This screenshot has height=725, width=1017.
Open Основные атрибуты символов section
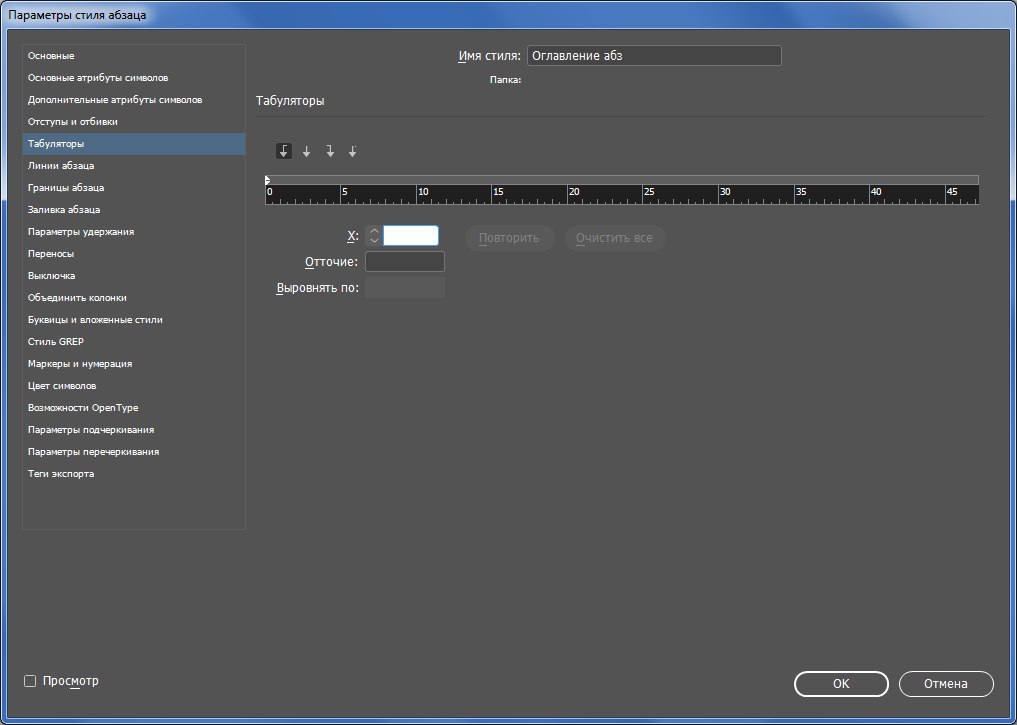[x=134, y=78]
